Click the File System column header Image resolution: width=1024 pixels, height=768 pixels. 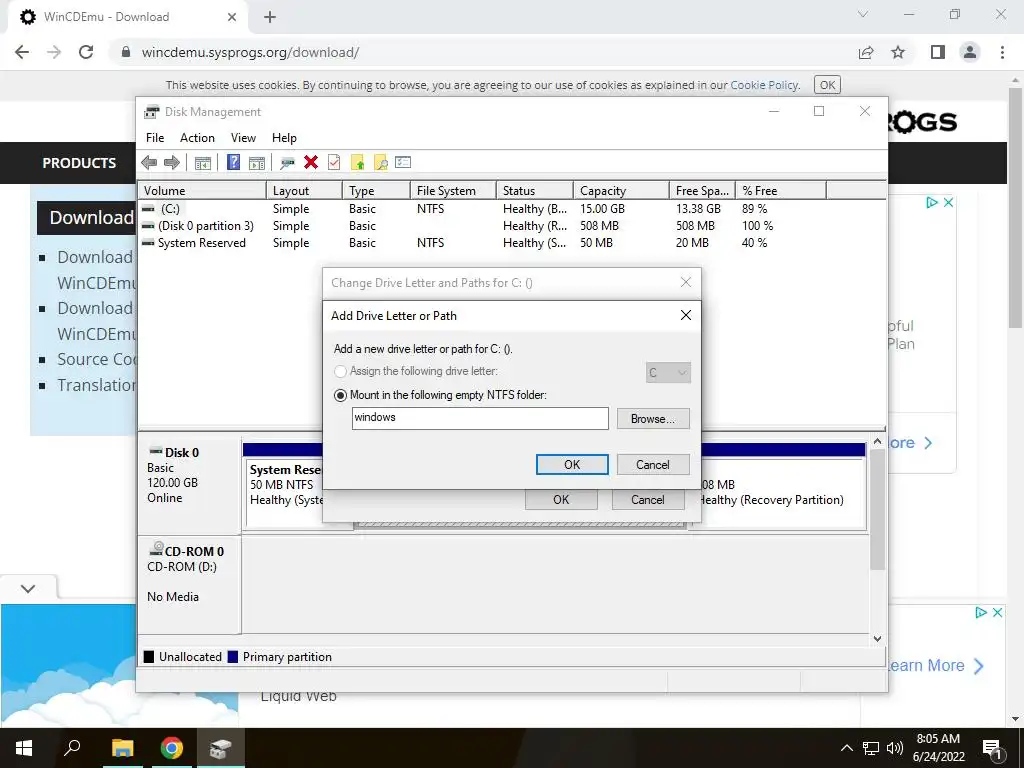coord(453,191)
